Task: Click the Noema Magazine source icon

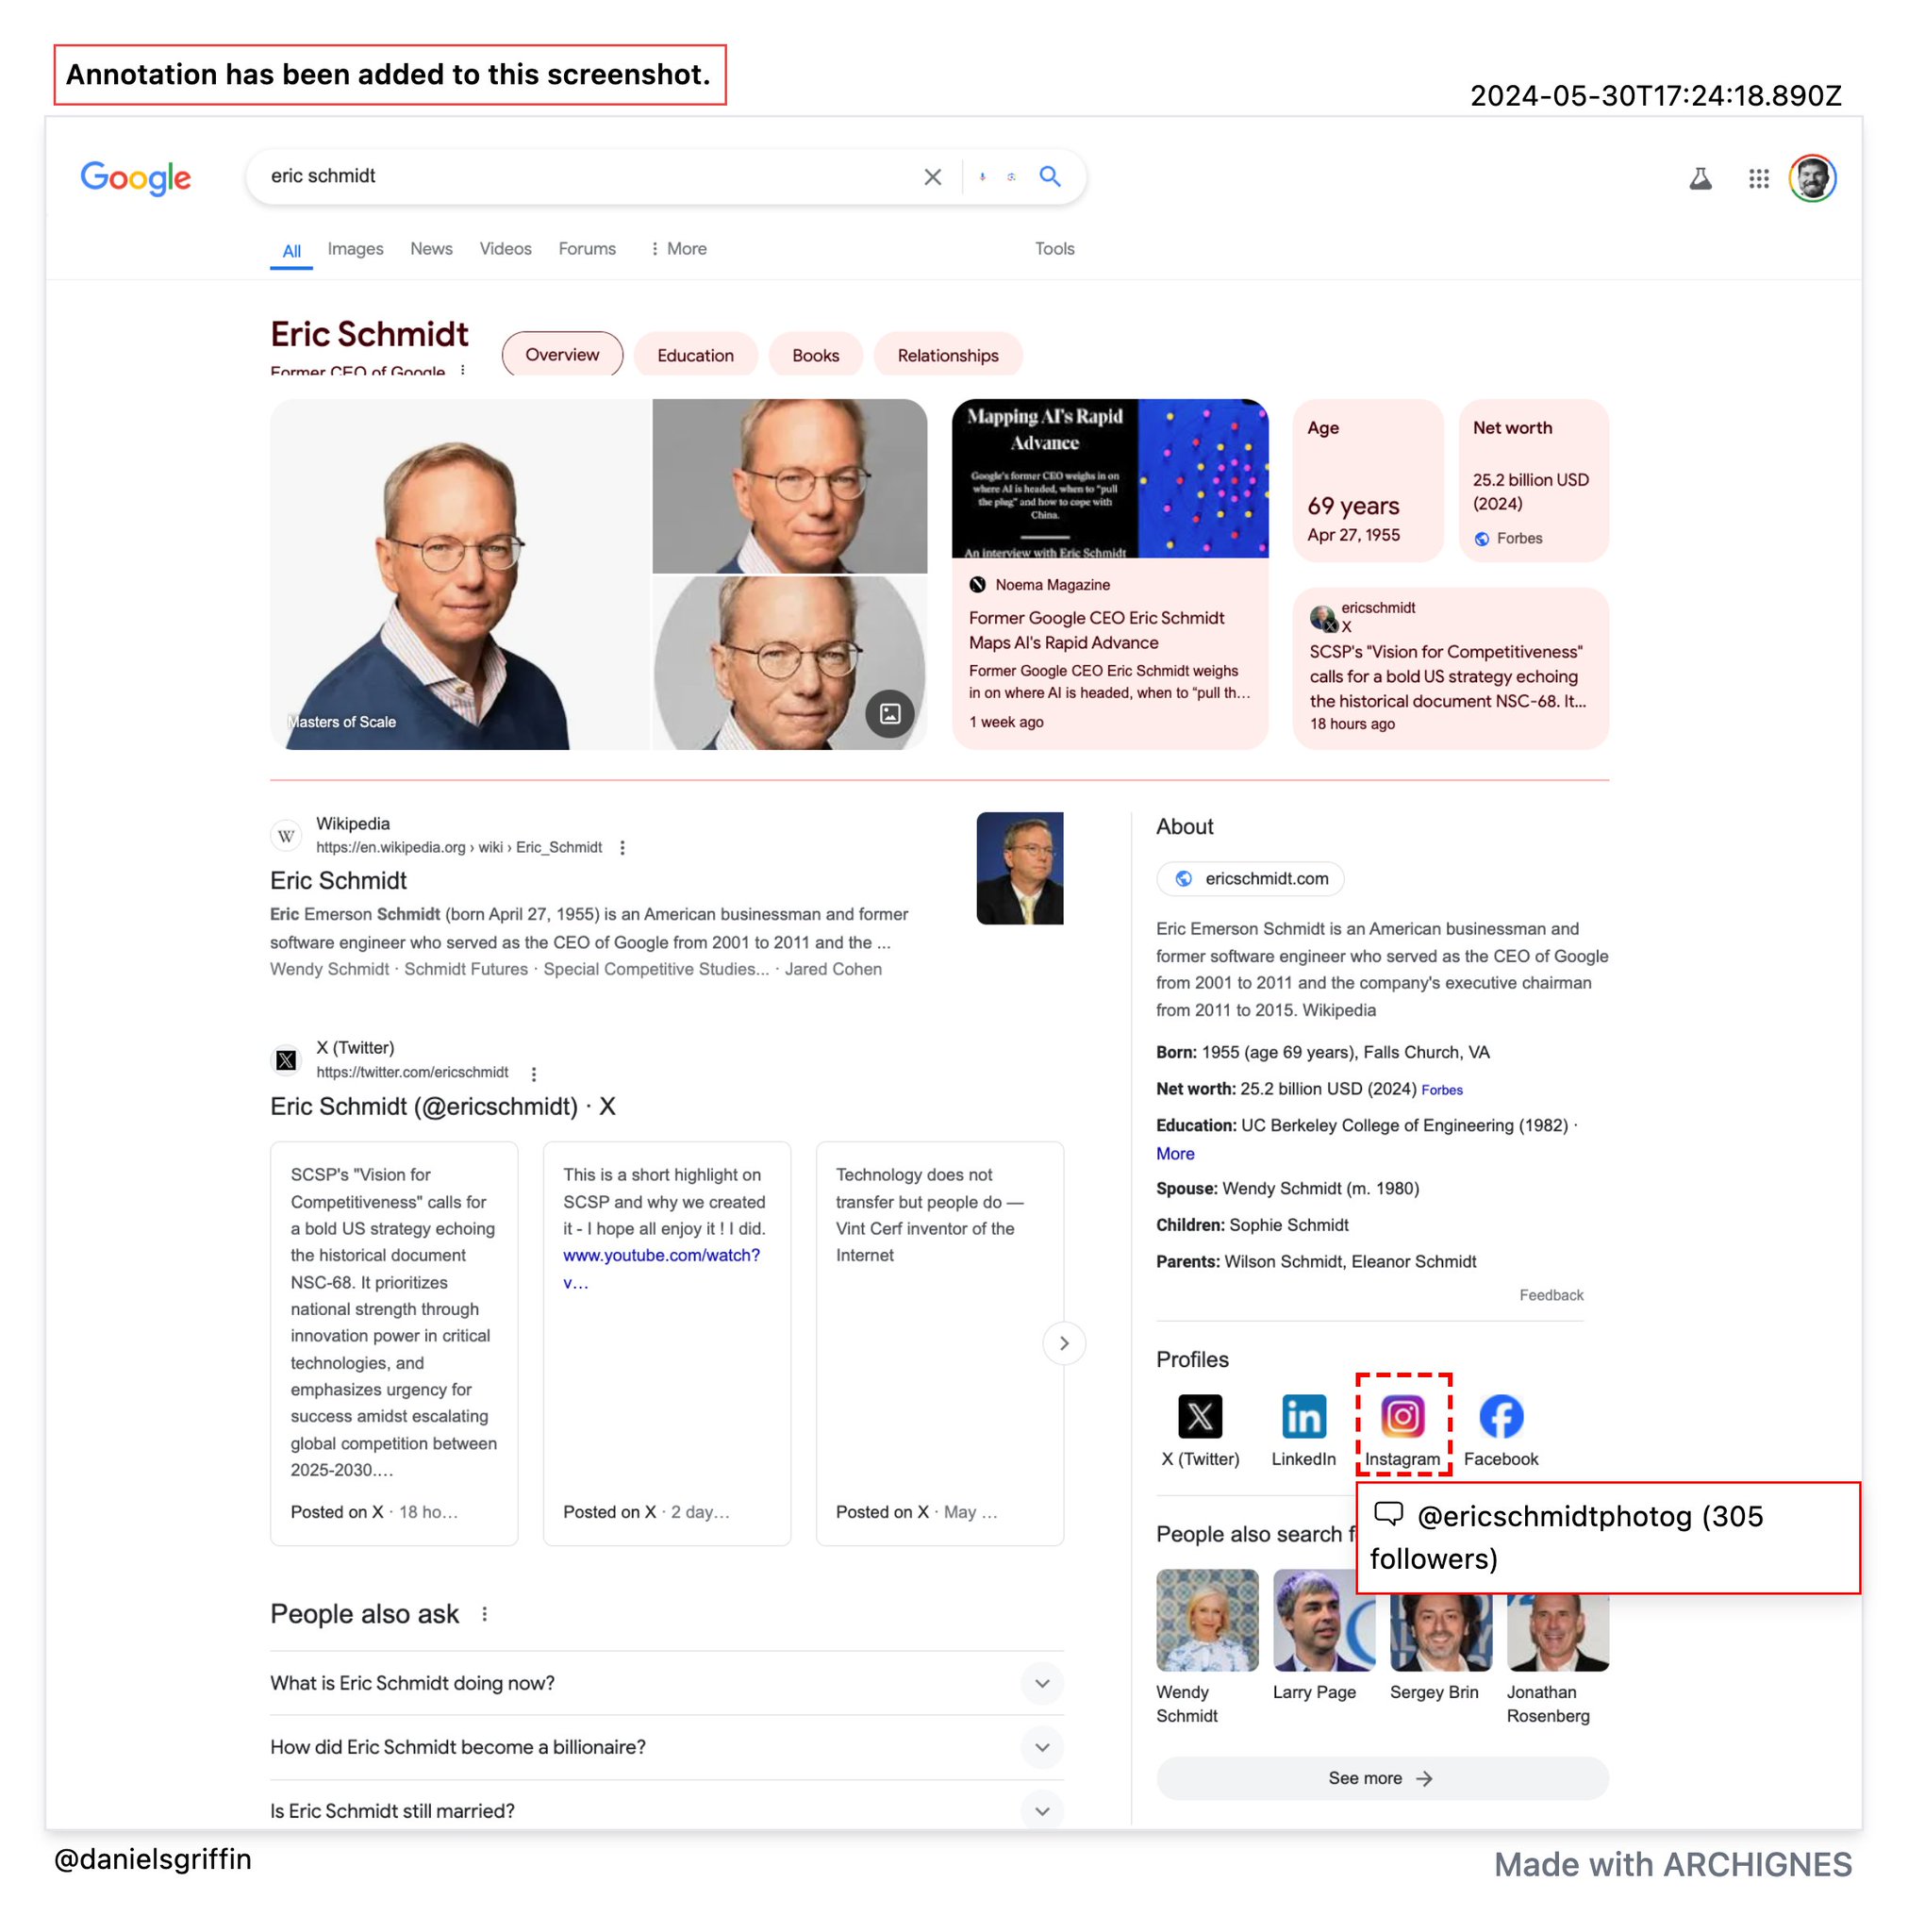Action: pos(977,585)
